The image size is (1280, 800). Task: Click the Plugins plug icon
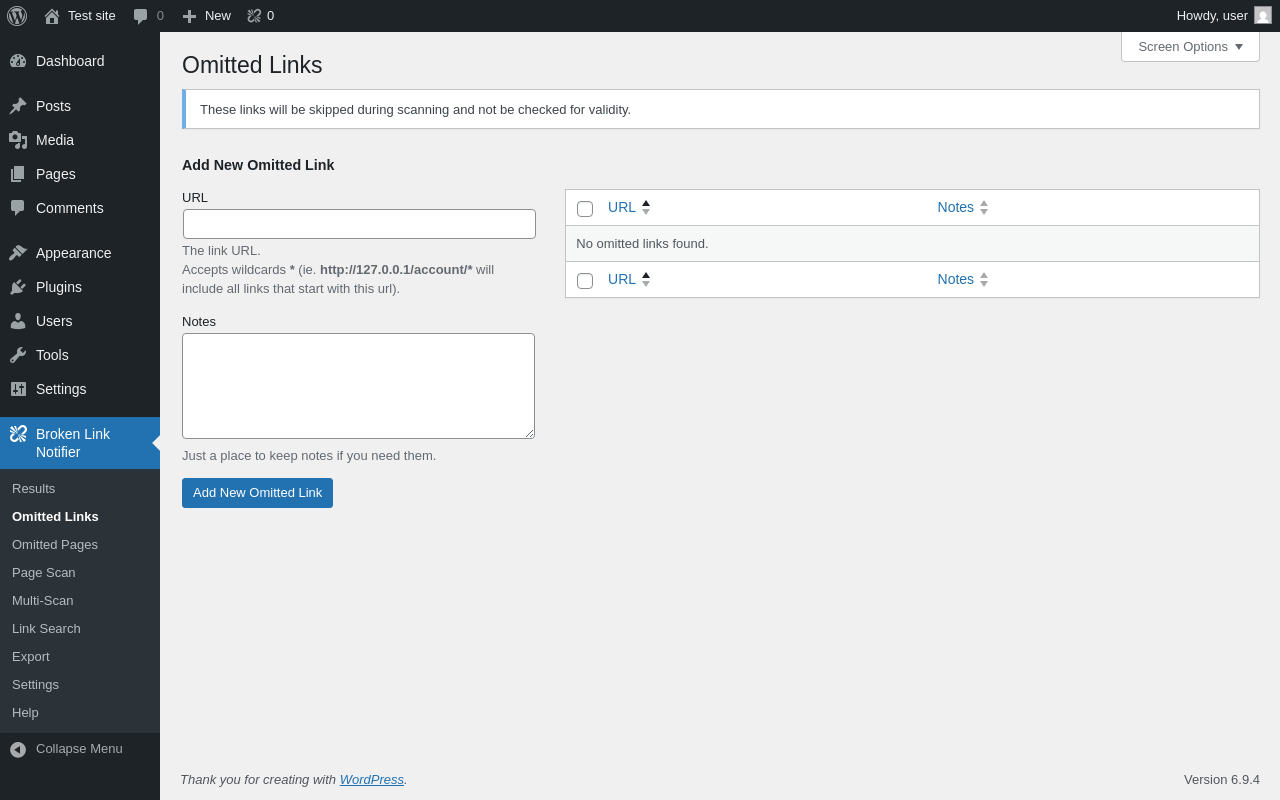coord(18,287)
